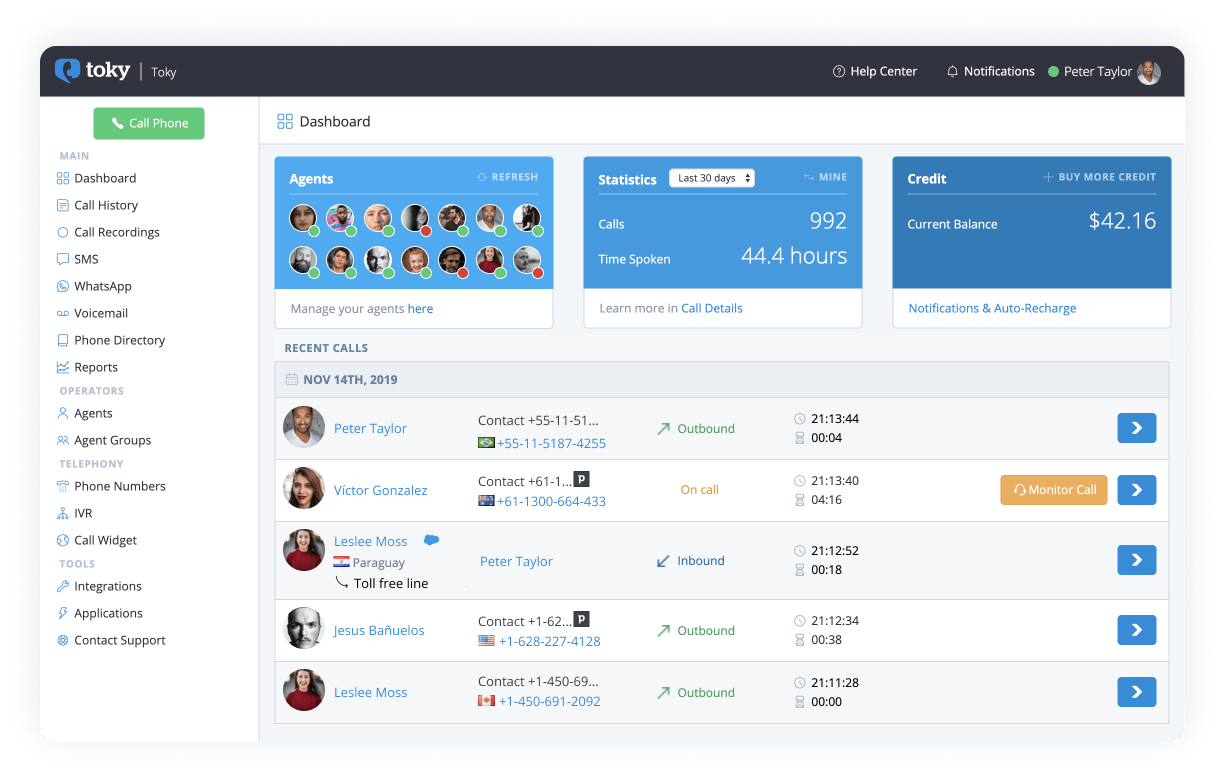Open details arrow for Jesus Bañuelos call
The width and height of the screenshot is (1225, 776).
(1137, 630)
